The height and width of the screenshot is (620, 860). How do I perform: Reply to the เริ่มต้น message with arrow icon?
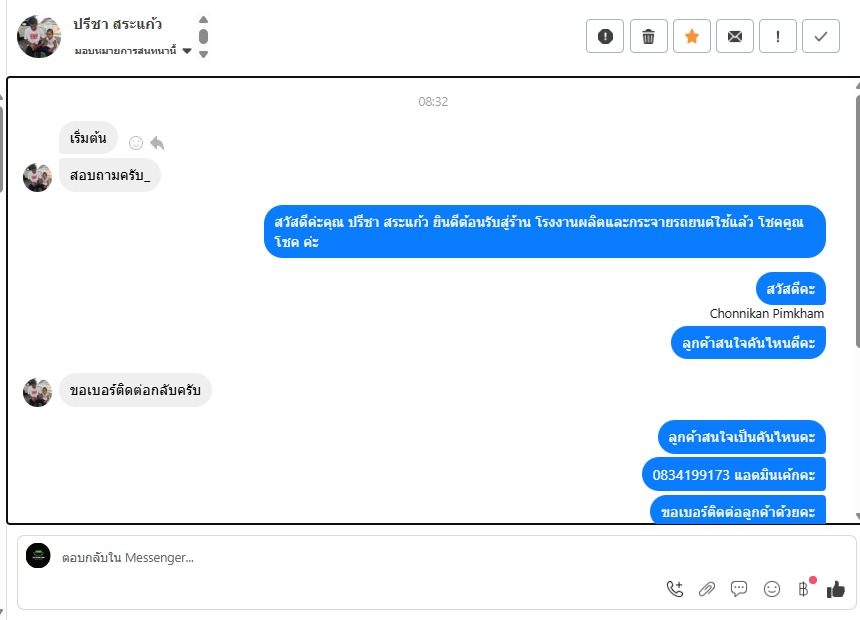(157, 143)
